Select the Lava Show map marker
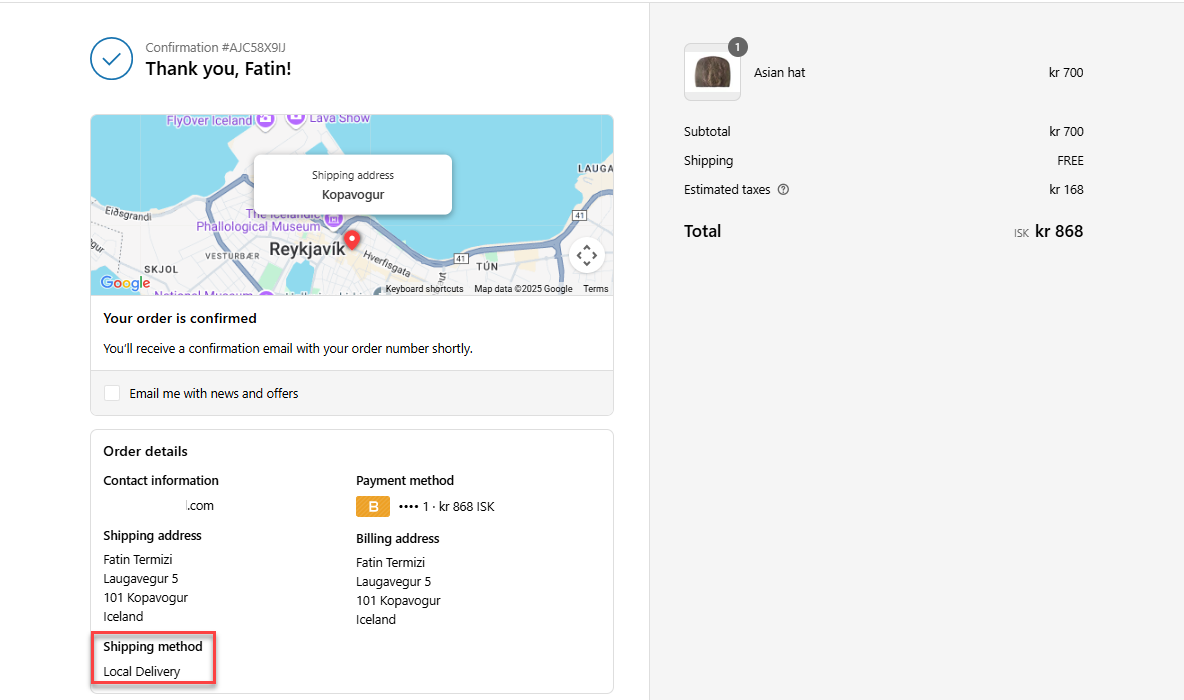 coord(296,119)
